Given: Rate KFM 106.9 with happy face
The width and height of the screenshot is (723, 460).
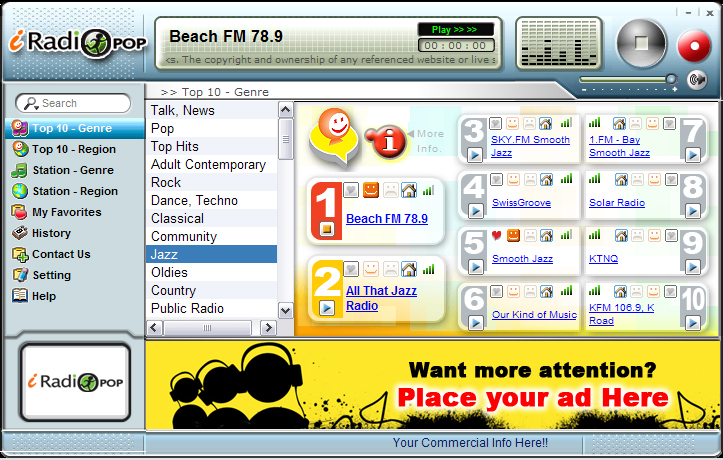Looking at the screenshot, I should click(x=654, y=291).
